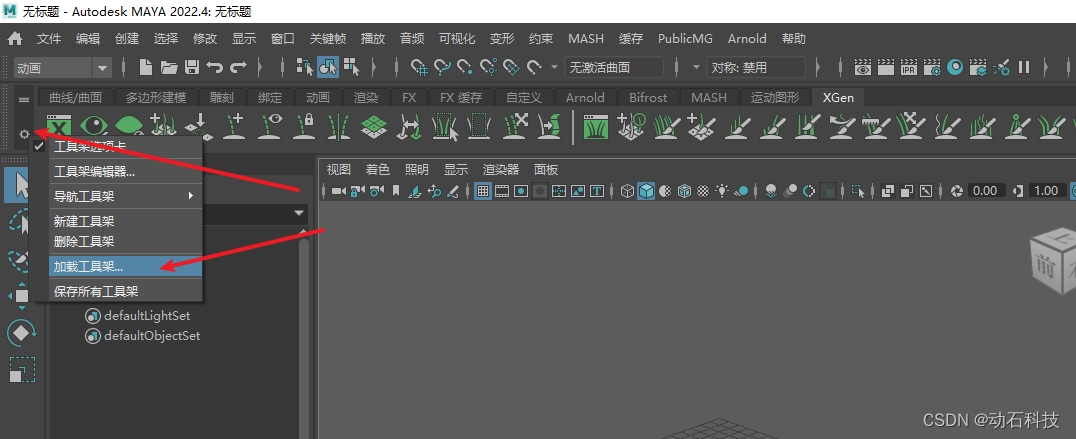This screenshot has height=439, width=1076.
Task: Select by object type mode icon
Action: (328, 67)
